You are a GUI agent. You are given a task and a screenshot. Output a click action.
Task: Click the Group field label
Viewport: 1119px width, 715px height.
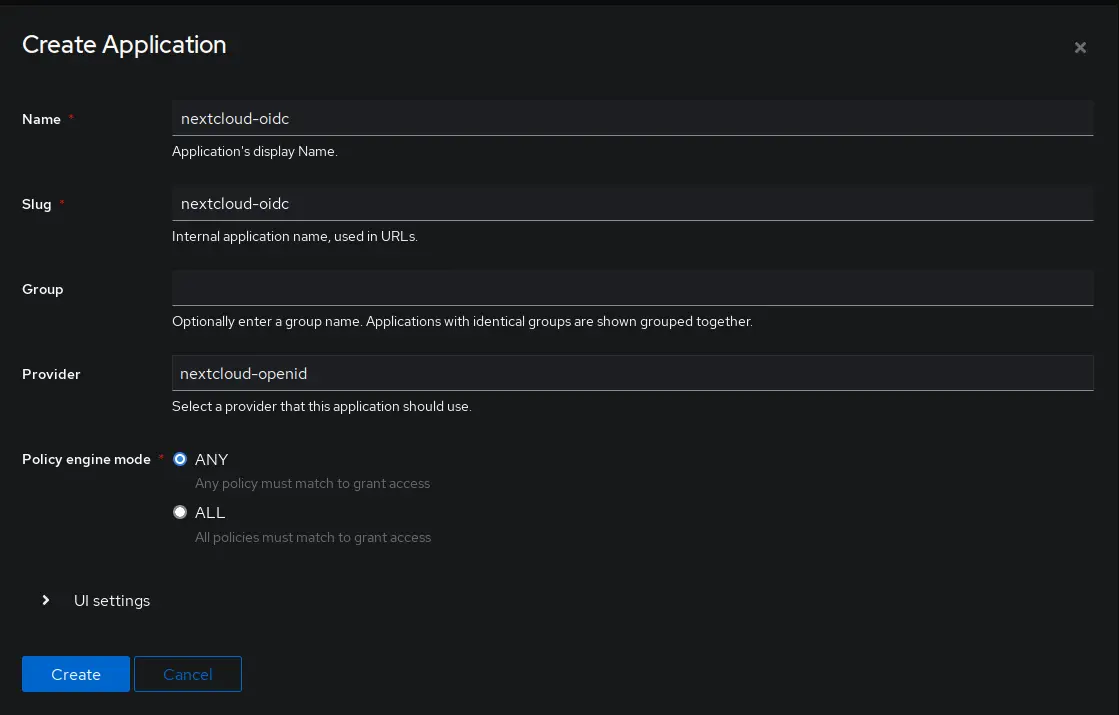43,289
